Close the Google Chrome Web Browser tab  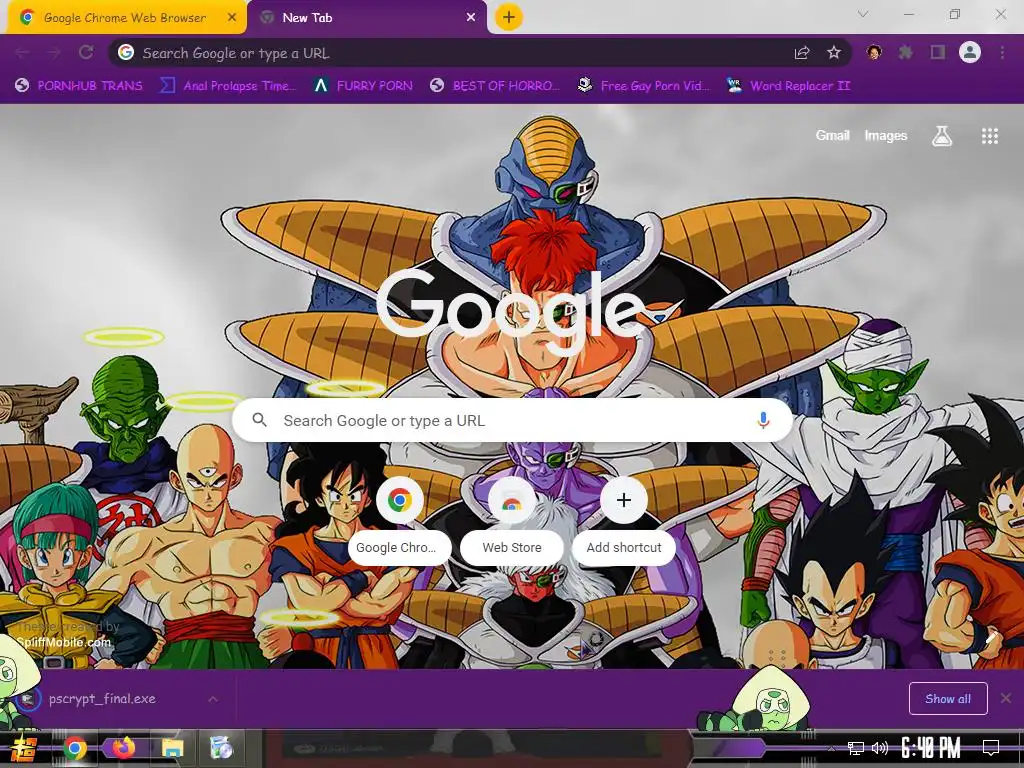click(232, 18)
